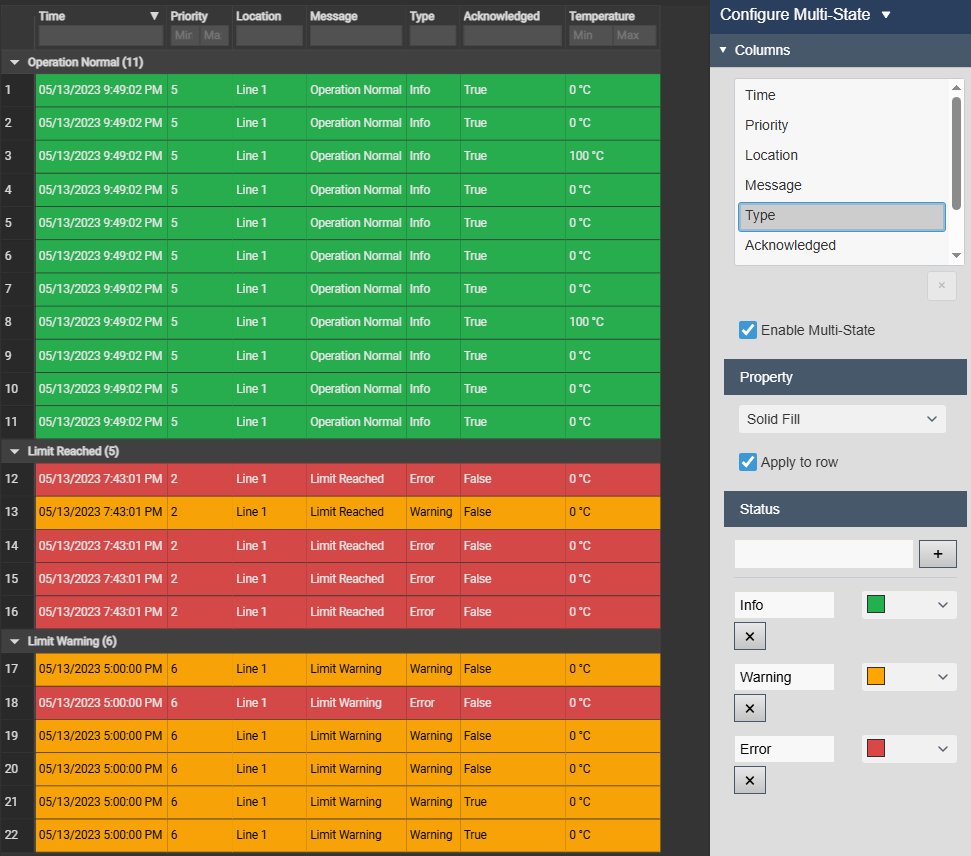Select Location in the columns list
Image resolution: width=971 pixels, height=856 pixels.
[842, 155]
